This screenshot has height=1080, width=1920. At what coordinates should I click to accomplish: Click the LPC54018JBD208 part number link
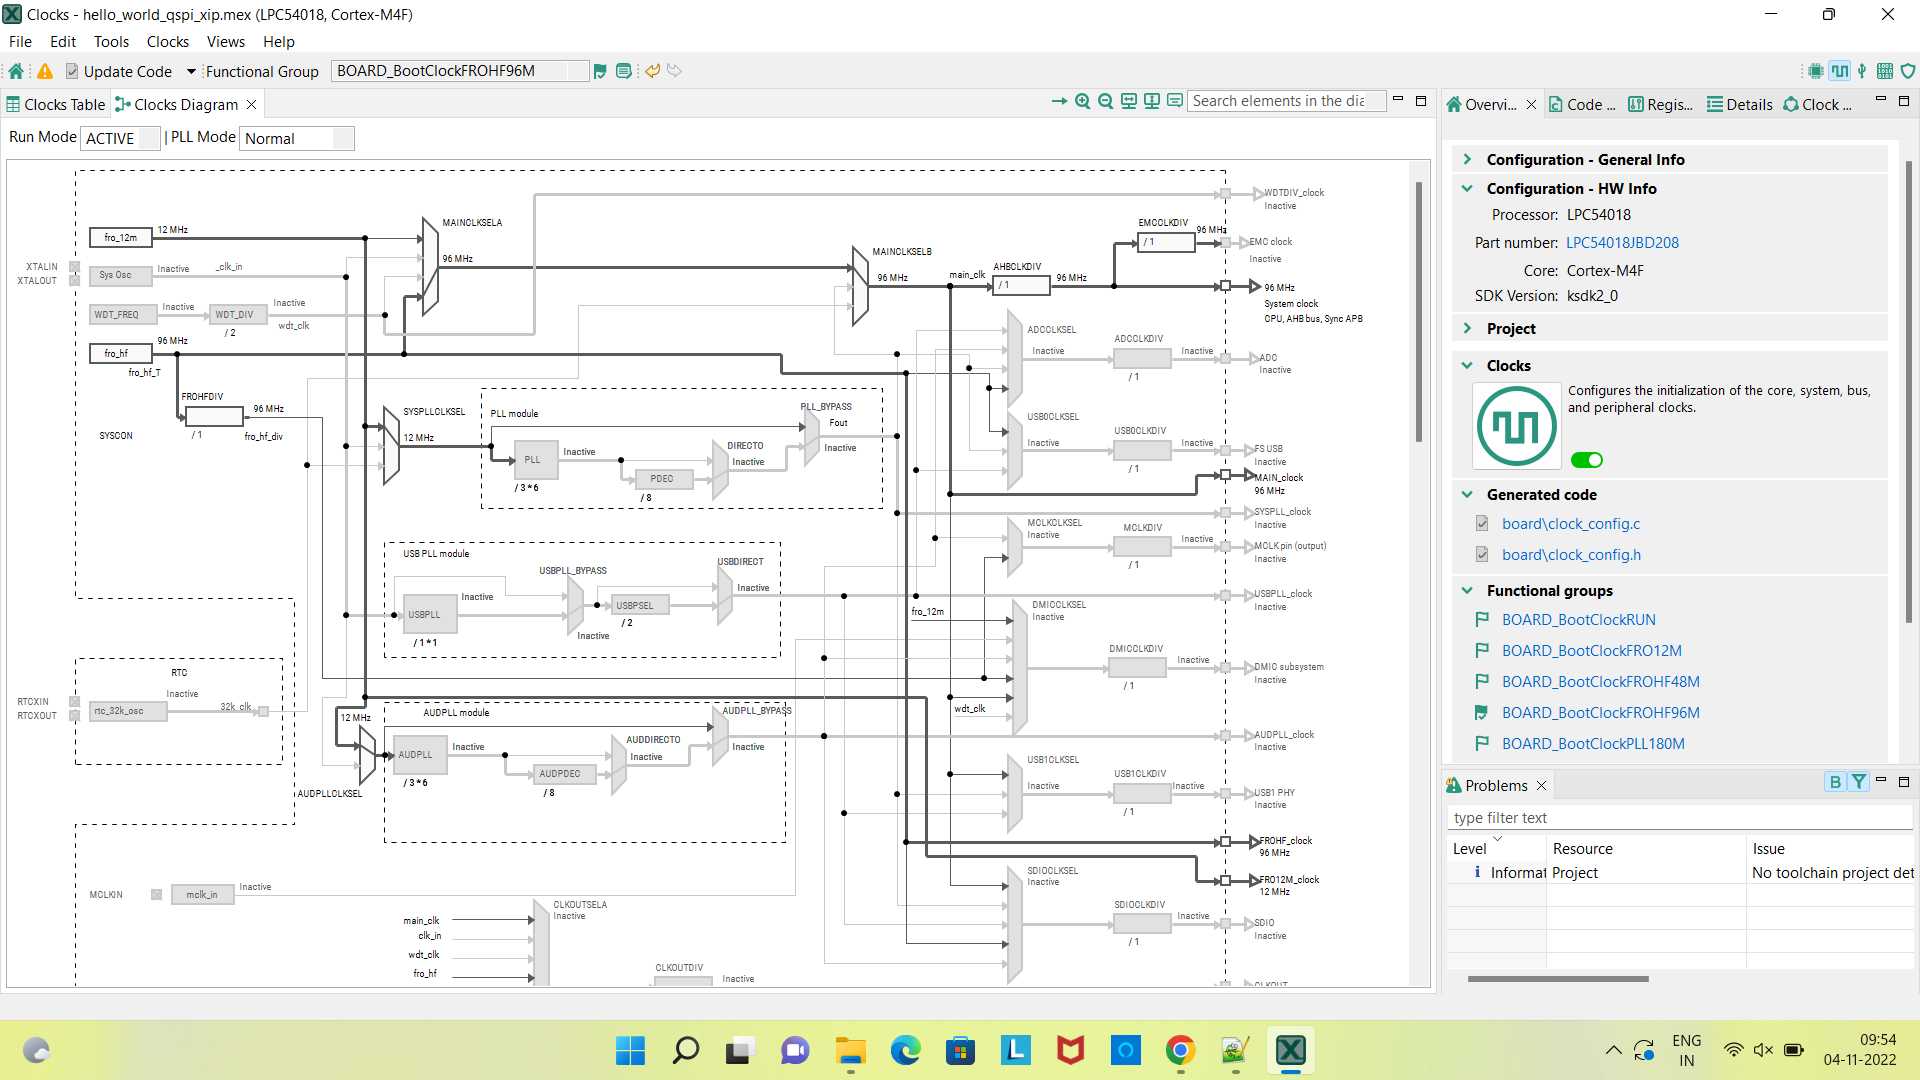(1622, 242)
